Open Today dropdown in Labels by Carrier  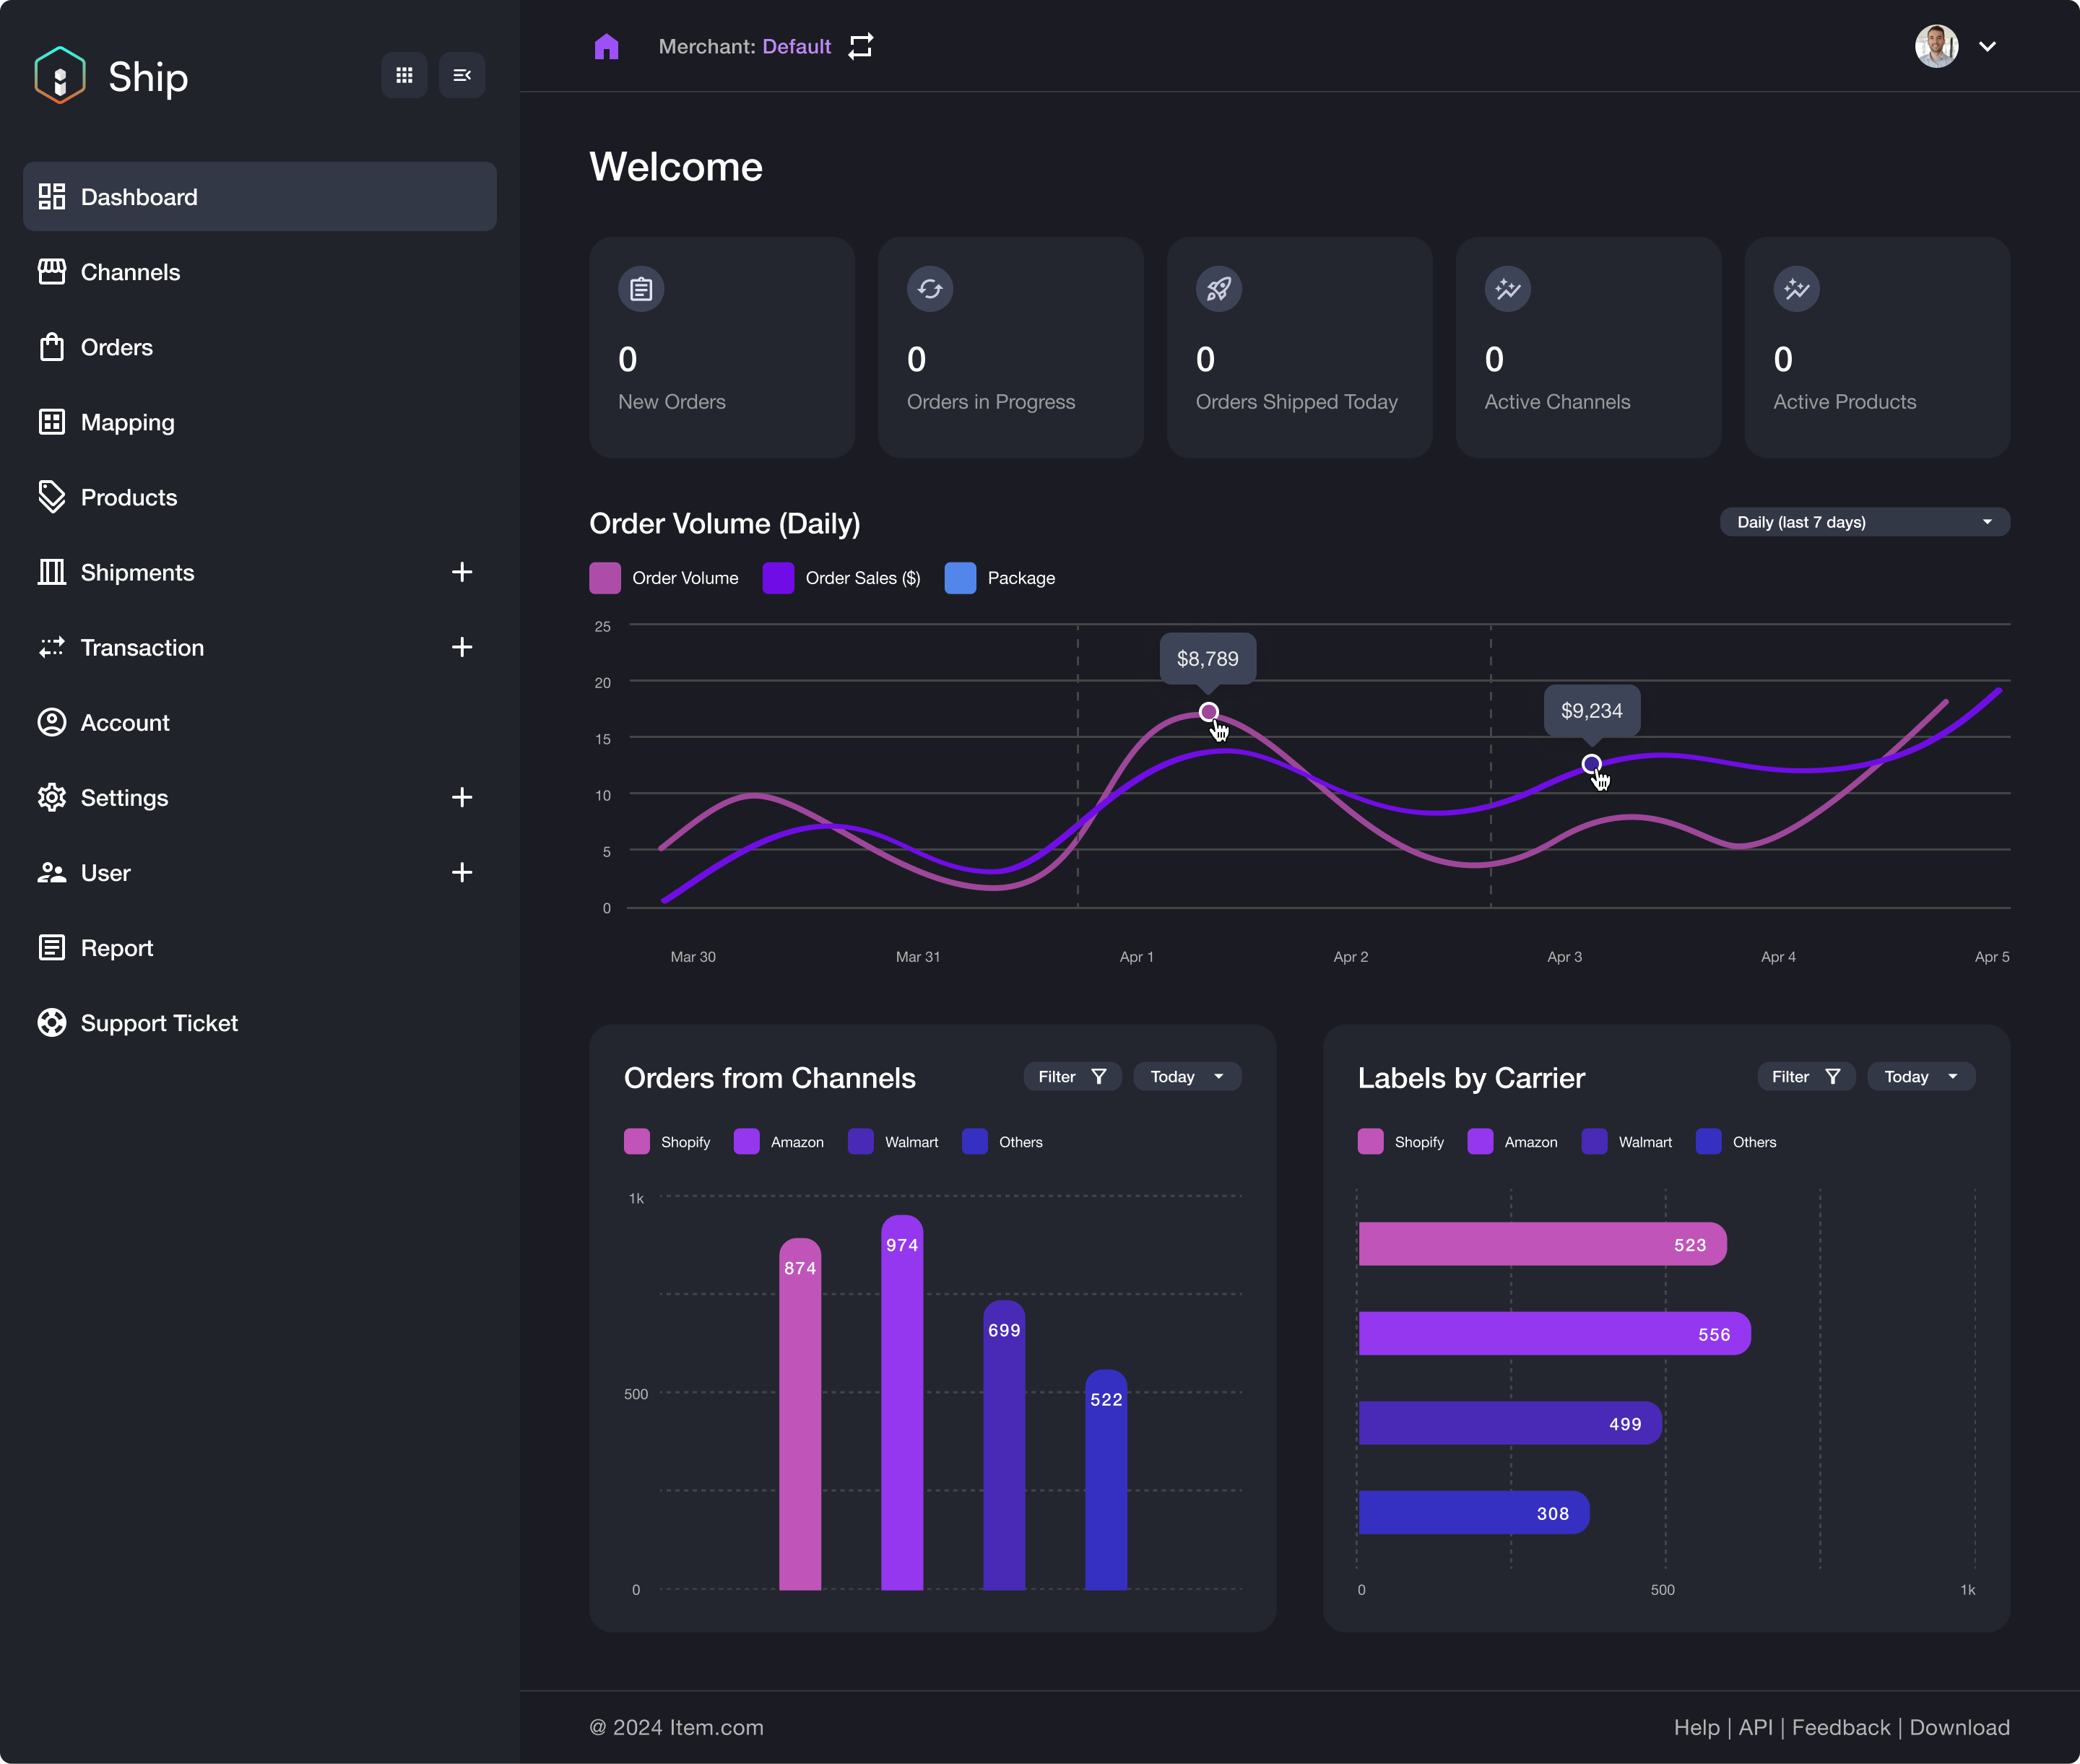pos(1920,1076)
